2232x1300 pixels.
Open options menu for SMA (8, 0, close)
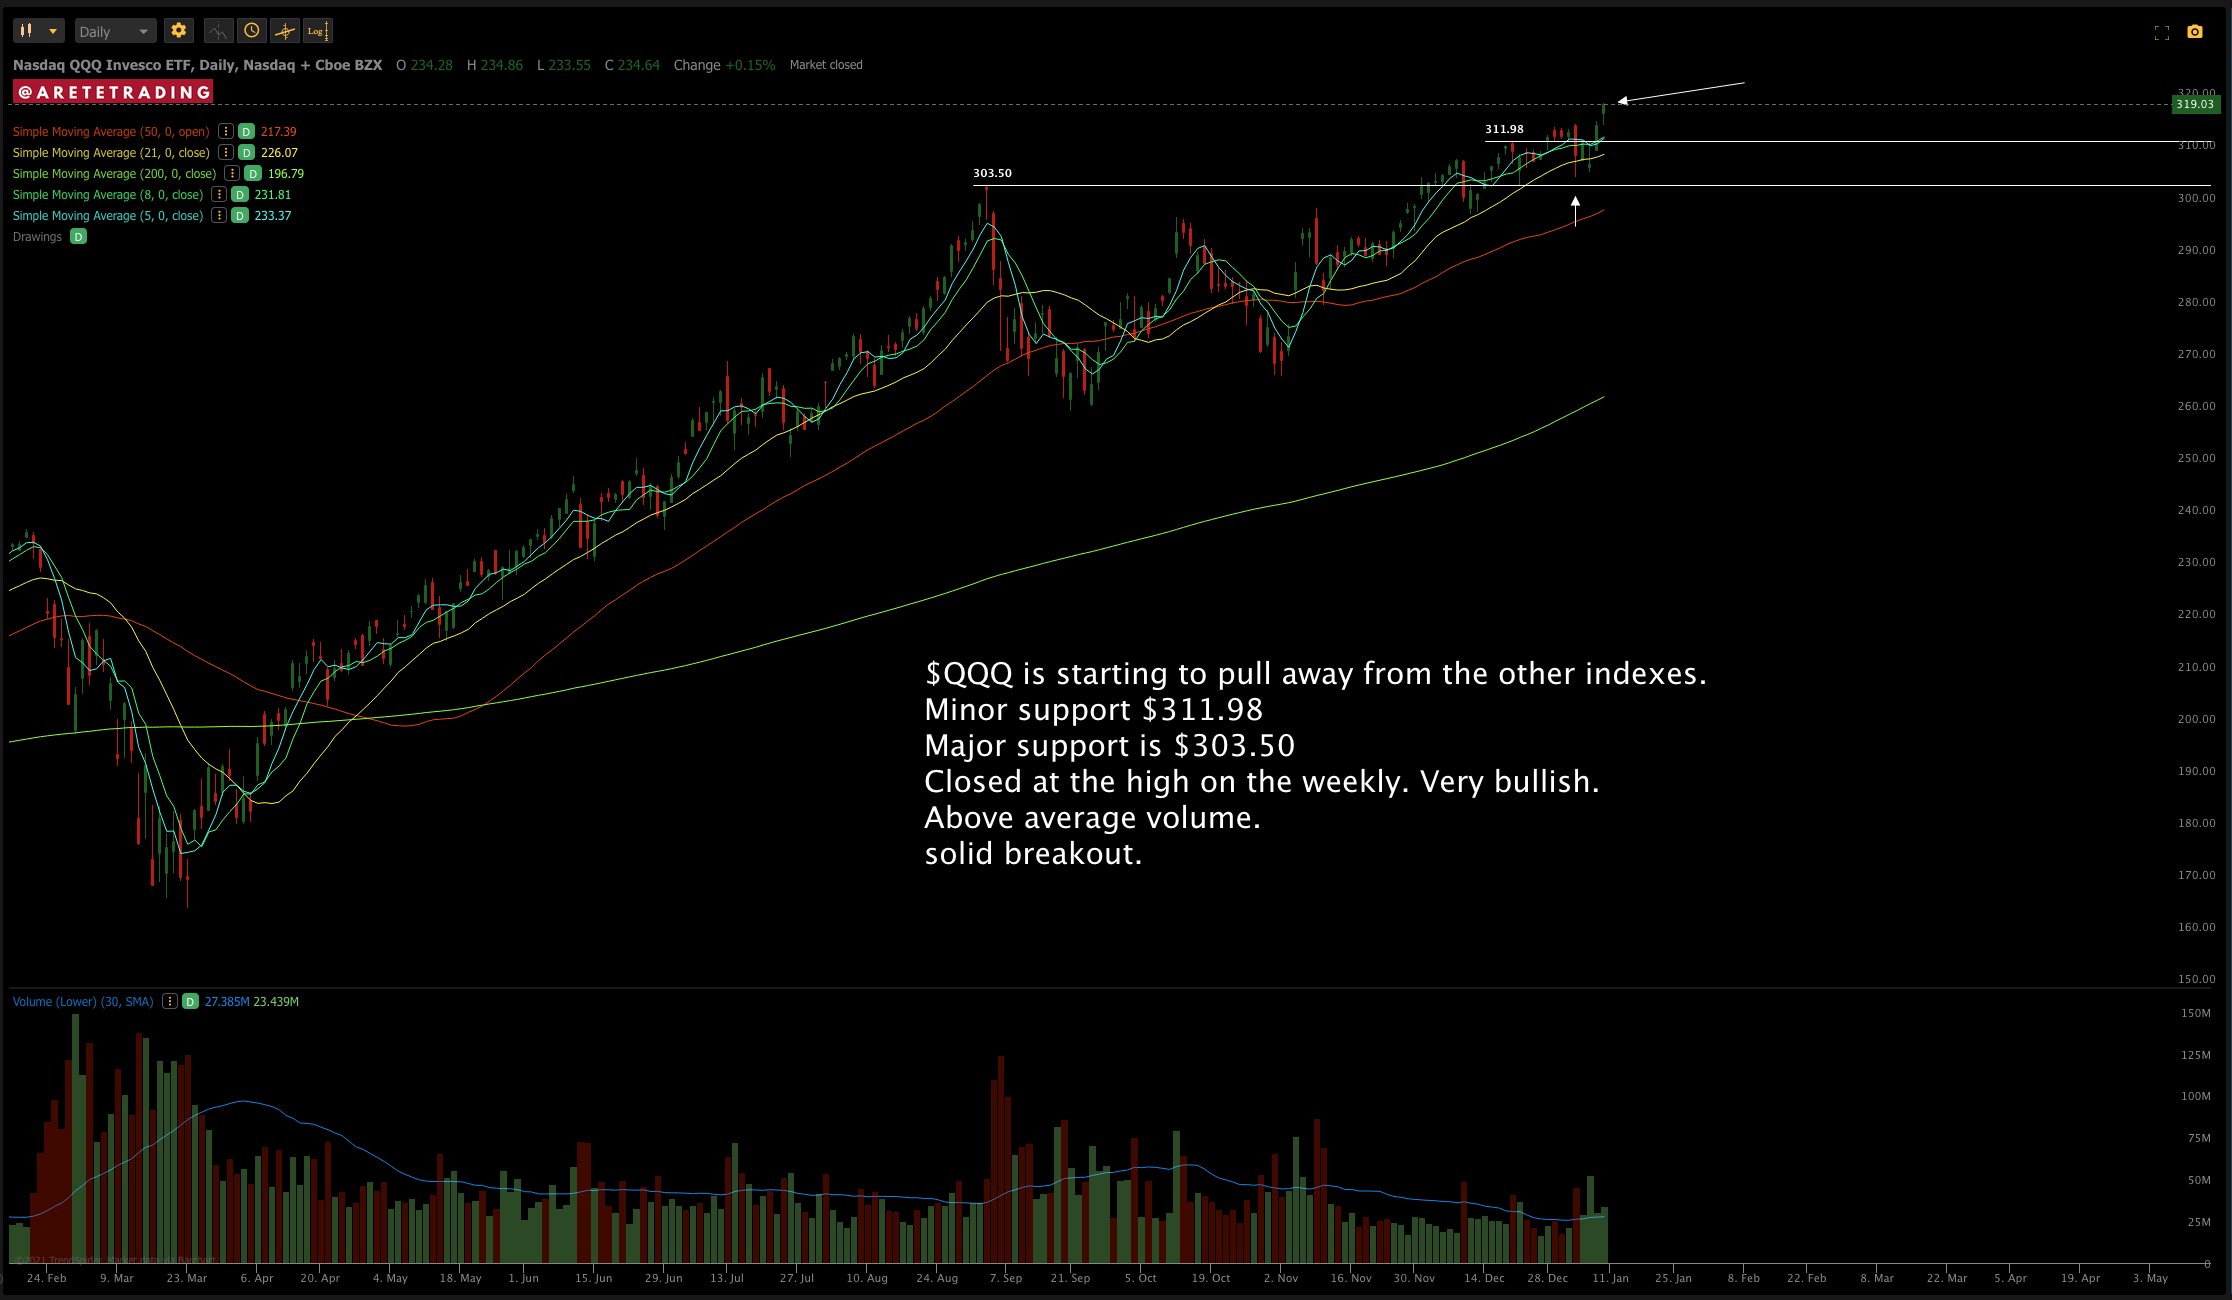click(219, 194)
